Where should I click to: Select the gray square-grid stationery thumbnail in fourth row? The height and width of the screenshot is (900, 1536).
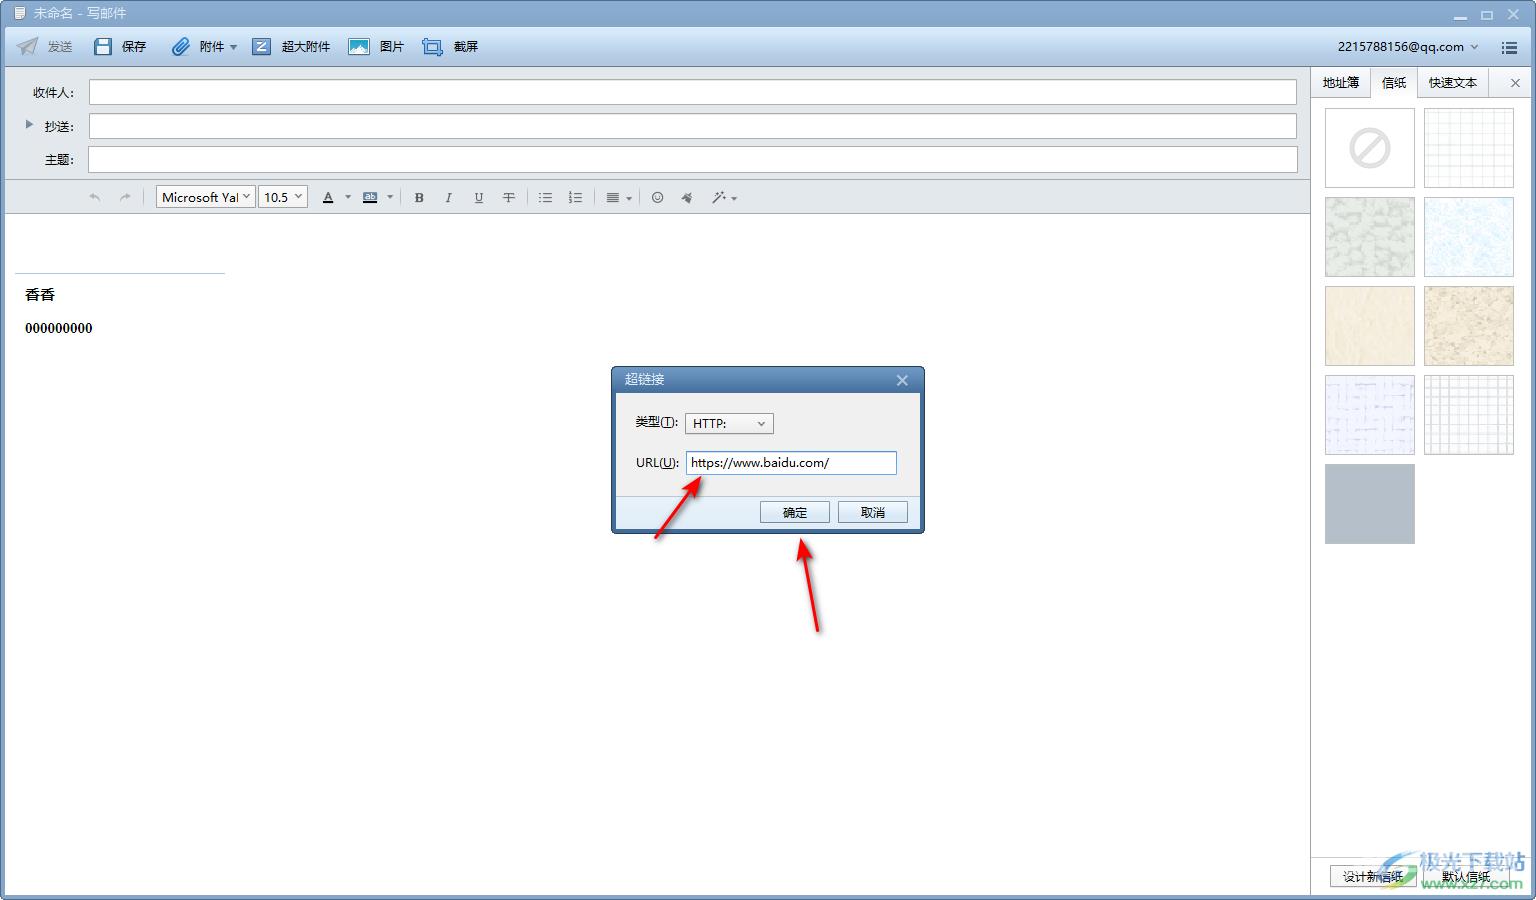click(1469, 415)
